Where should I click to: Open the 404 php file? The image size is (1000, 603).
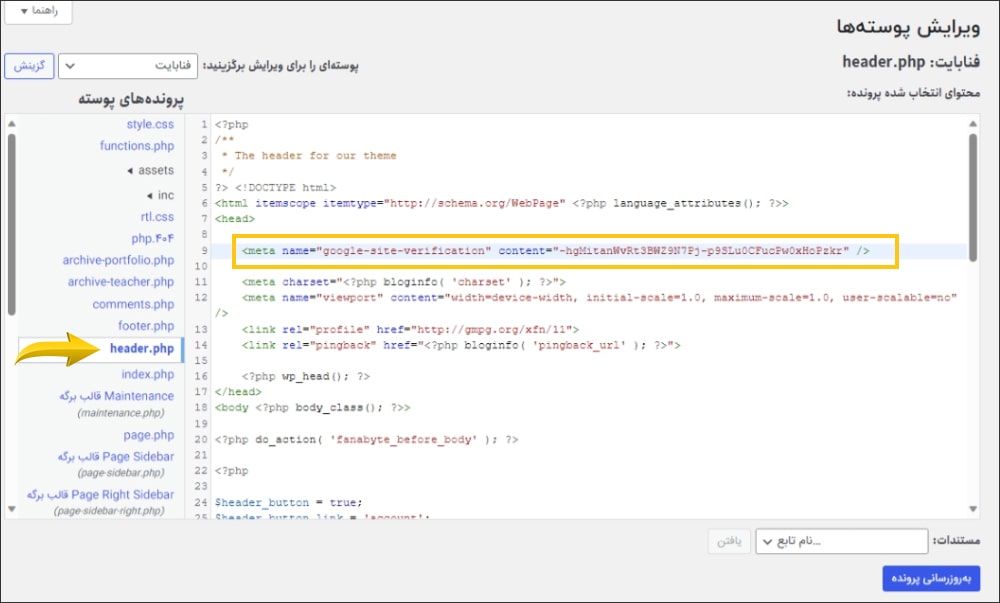click(152, 238)
